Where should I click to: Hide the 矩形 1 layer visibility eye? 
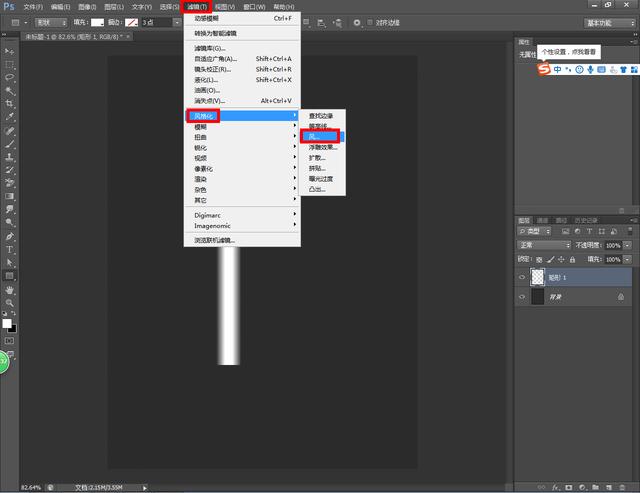[x=522, y=278]
